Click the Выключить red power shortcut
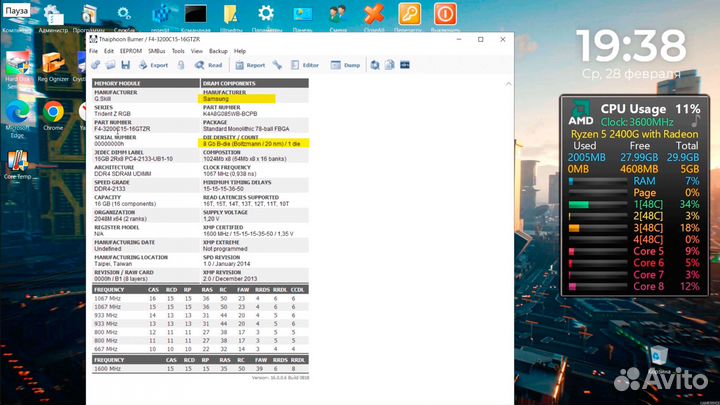The width and height of the screenshot is (720, 405). point(445,18)
